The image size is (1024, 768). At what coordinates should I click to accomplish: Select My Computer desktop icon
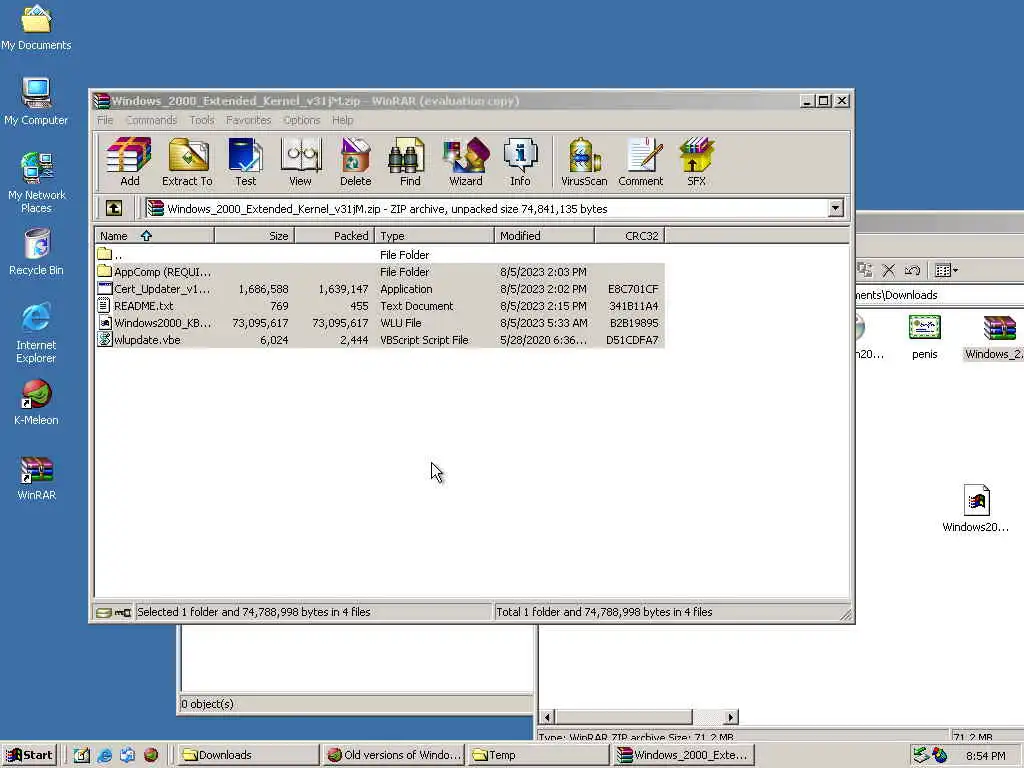36,101
